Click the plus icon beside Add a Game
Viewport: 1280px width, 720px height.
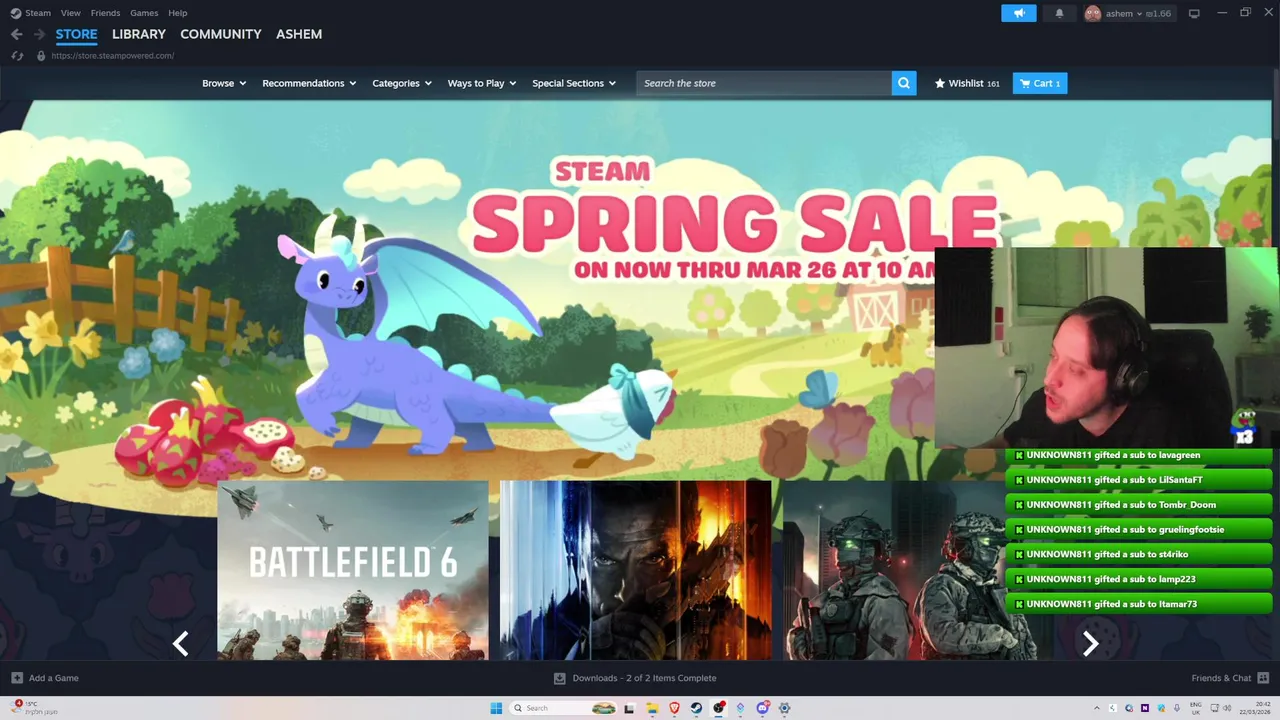pos(17,678)
